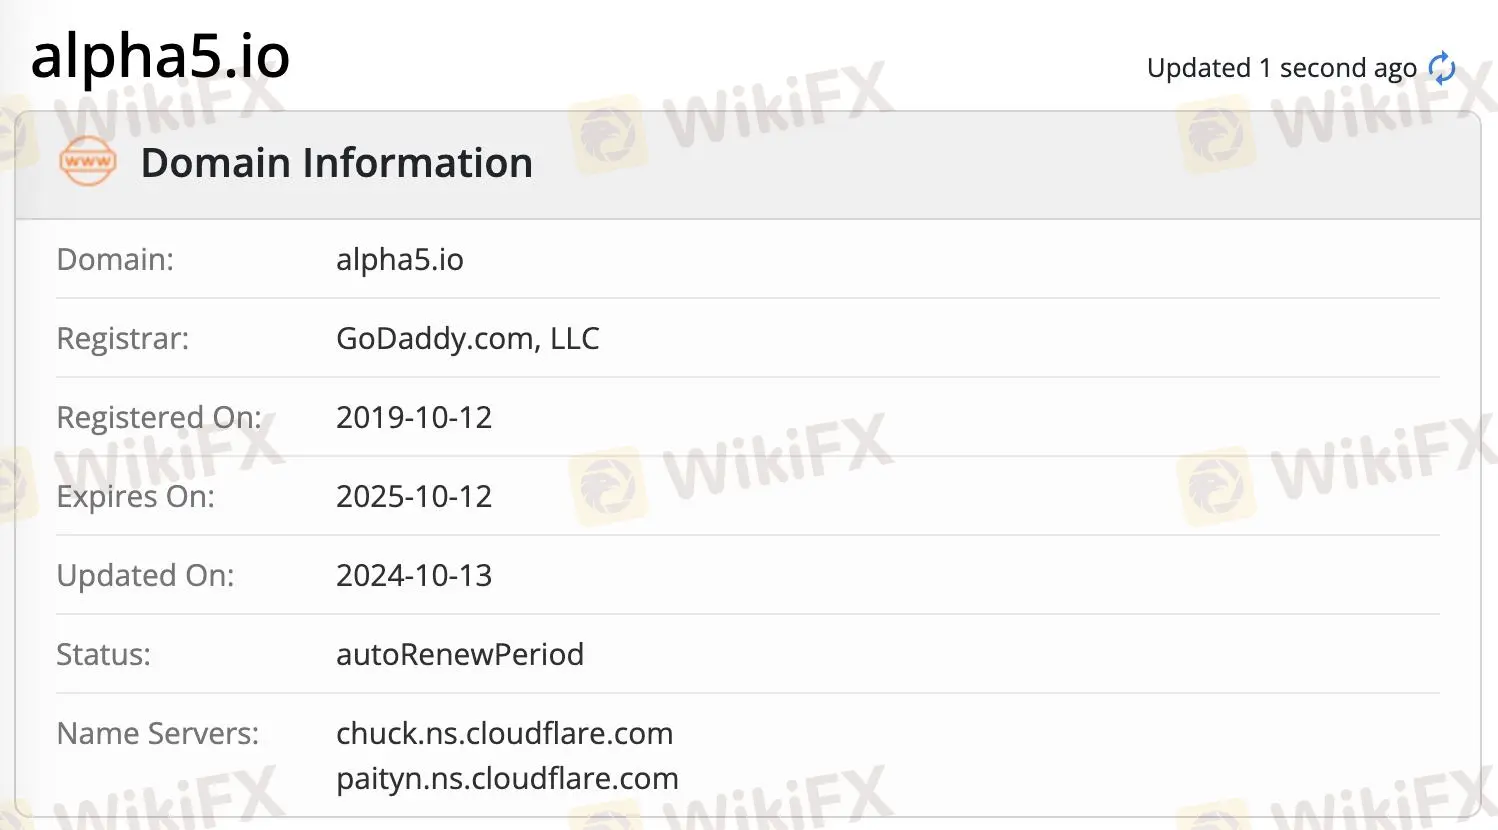Click the expiry date 2025-10-12
The height and width of the screenshot is (830, 1498).
[414, 496]
